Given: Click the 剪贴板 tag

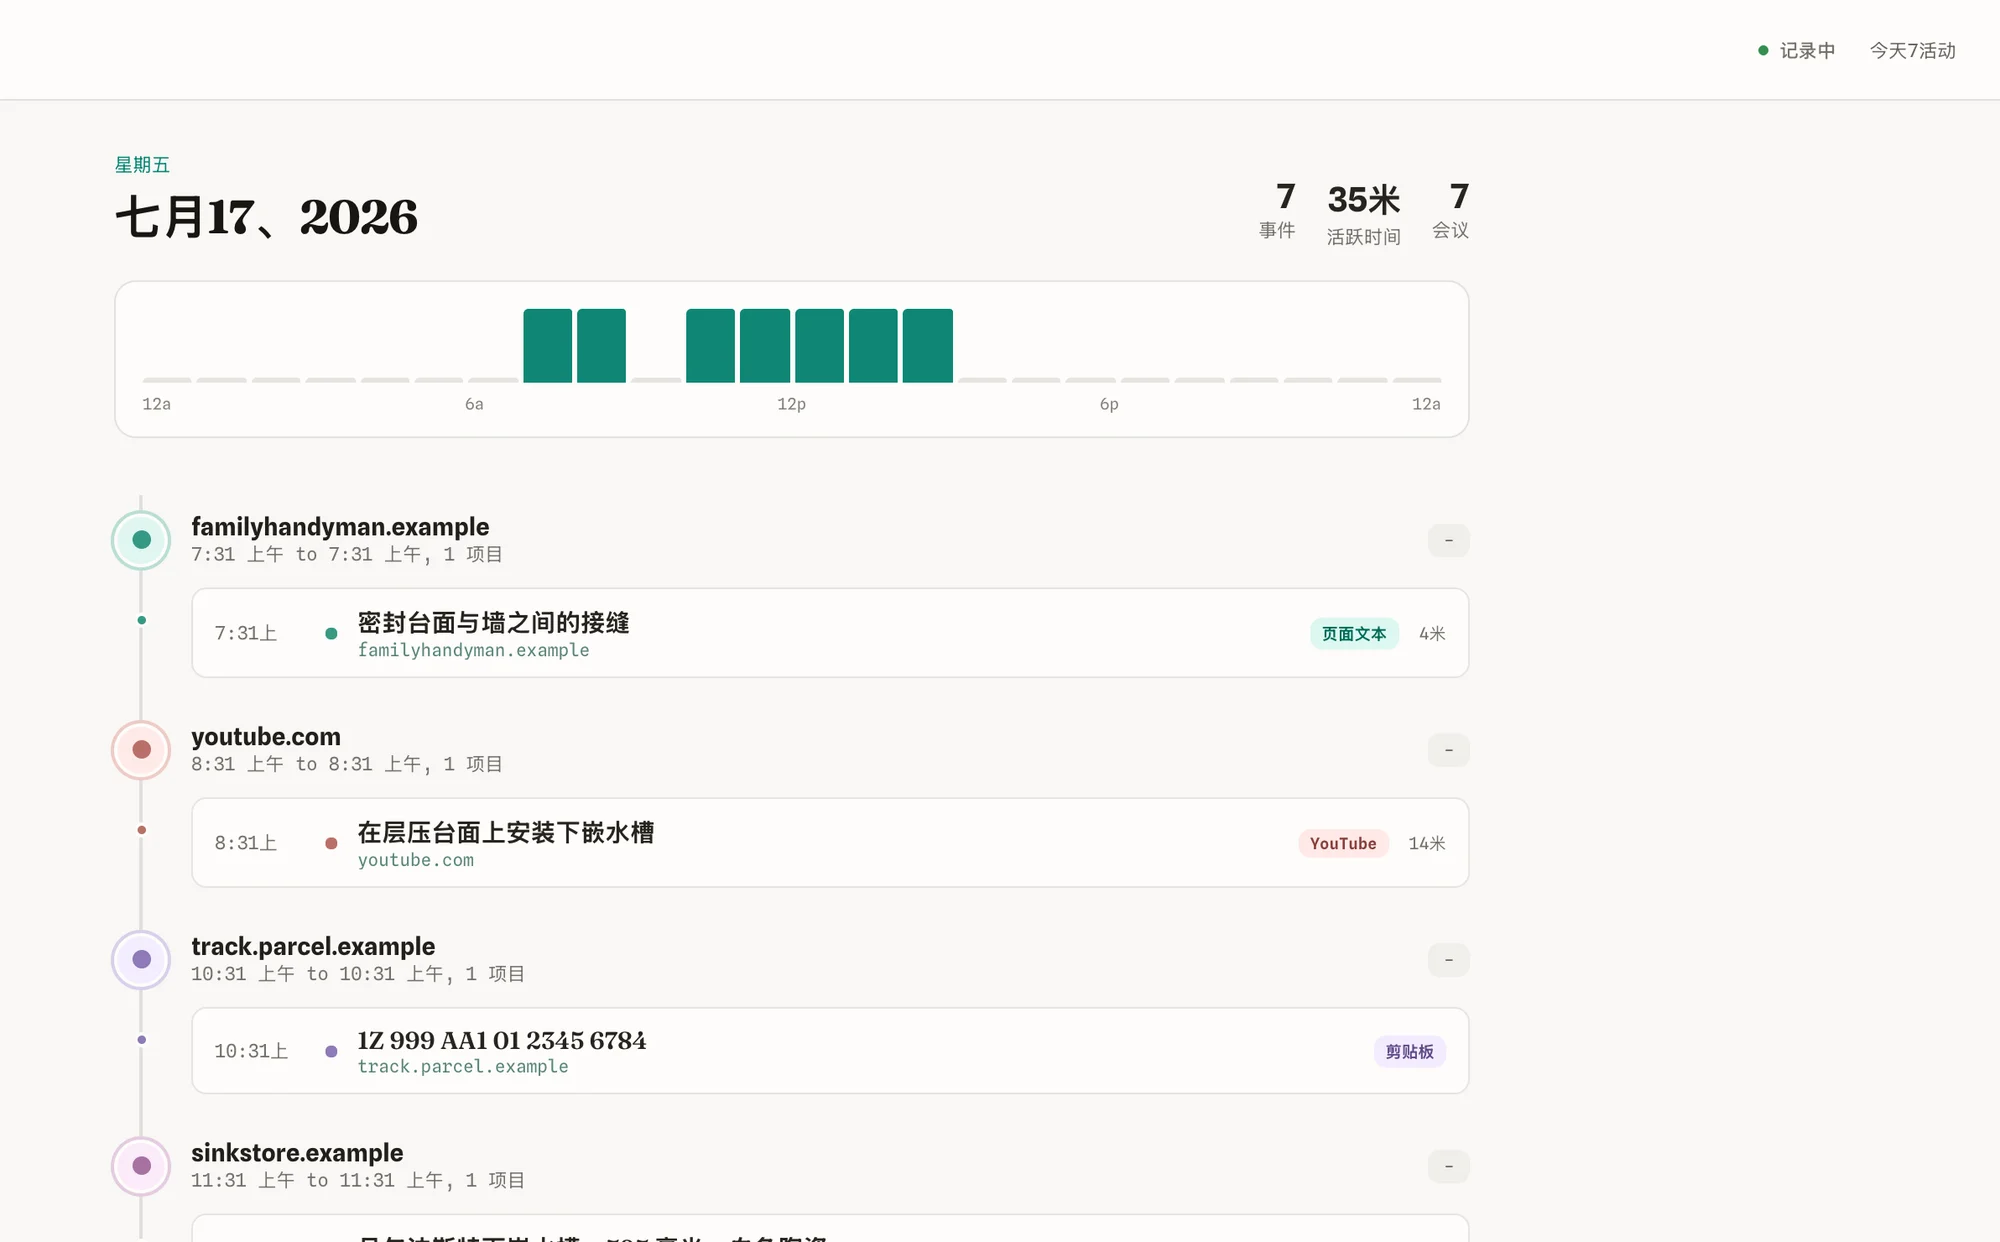Looking at the screenshot, I should point(1409,1052).
